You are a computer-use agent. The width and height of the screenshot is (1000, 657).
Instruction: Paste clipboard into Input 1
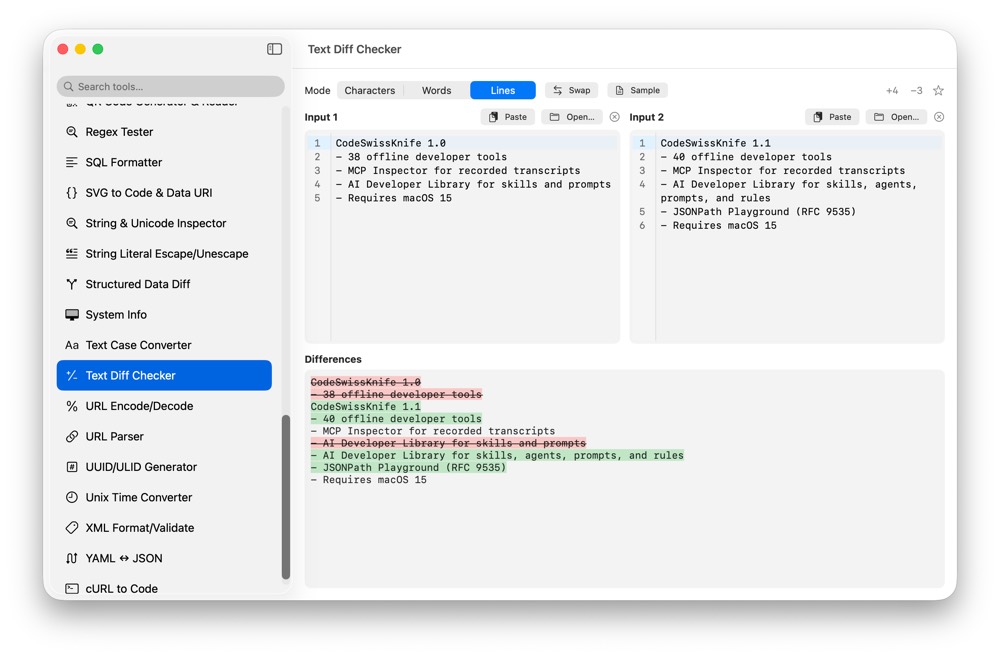(x=508, y=117)
